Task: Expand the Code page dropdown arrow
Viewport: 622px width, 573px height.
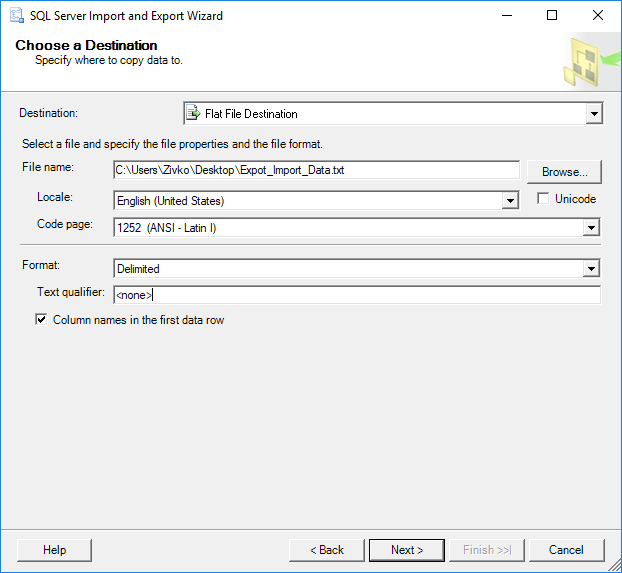Action: (x=591, y=228)
